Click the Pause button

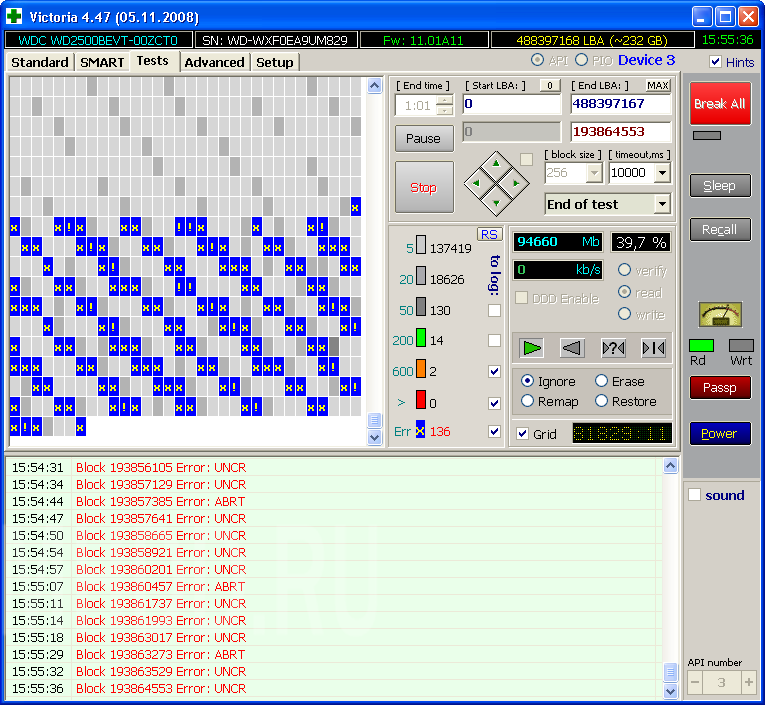[423, 138]
